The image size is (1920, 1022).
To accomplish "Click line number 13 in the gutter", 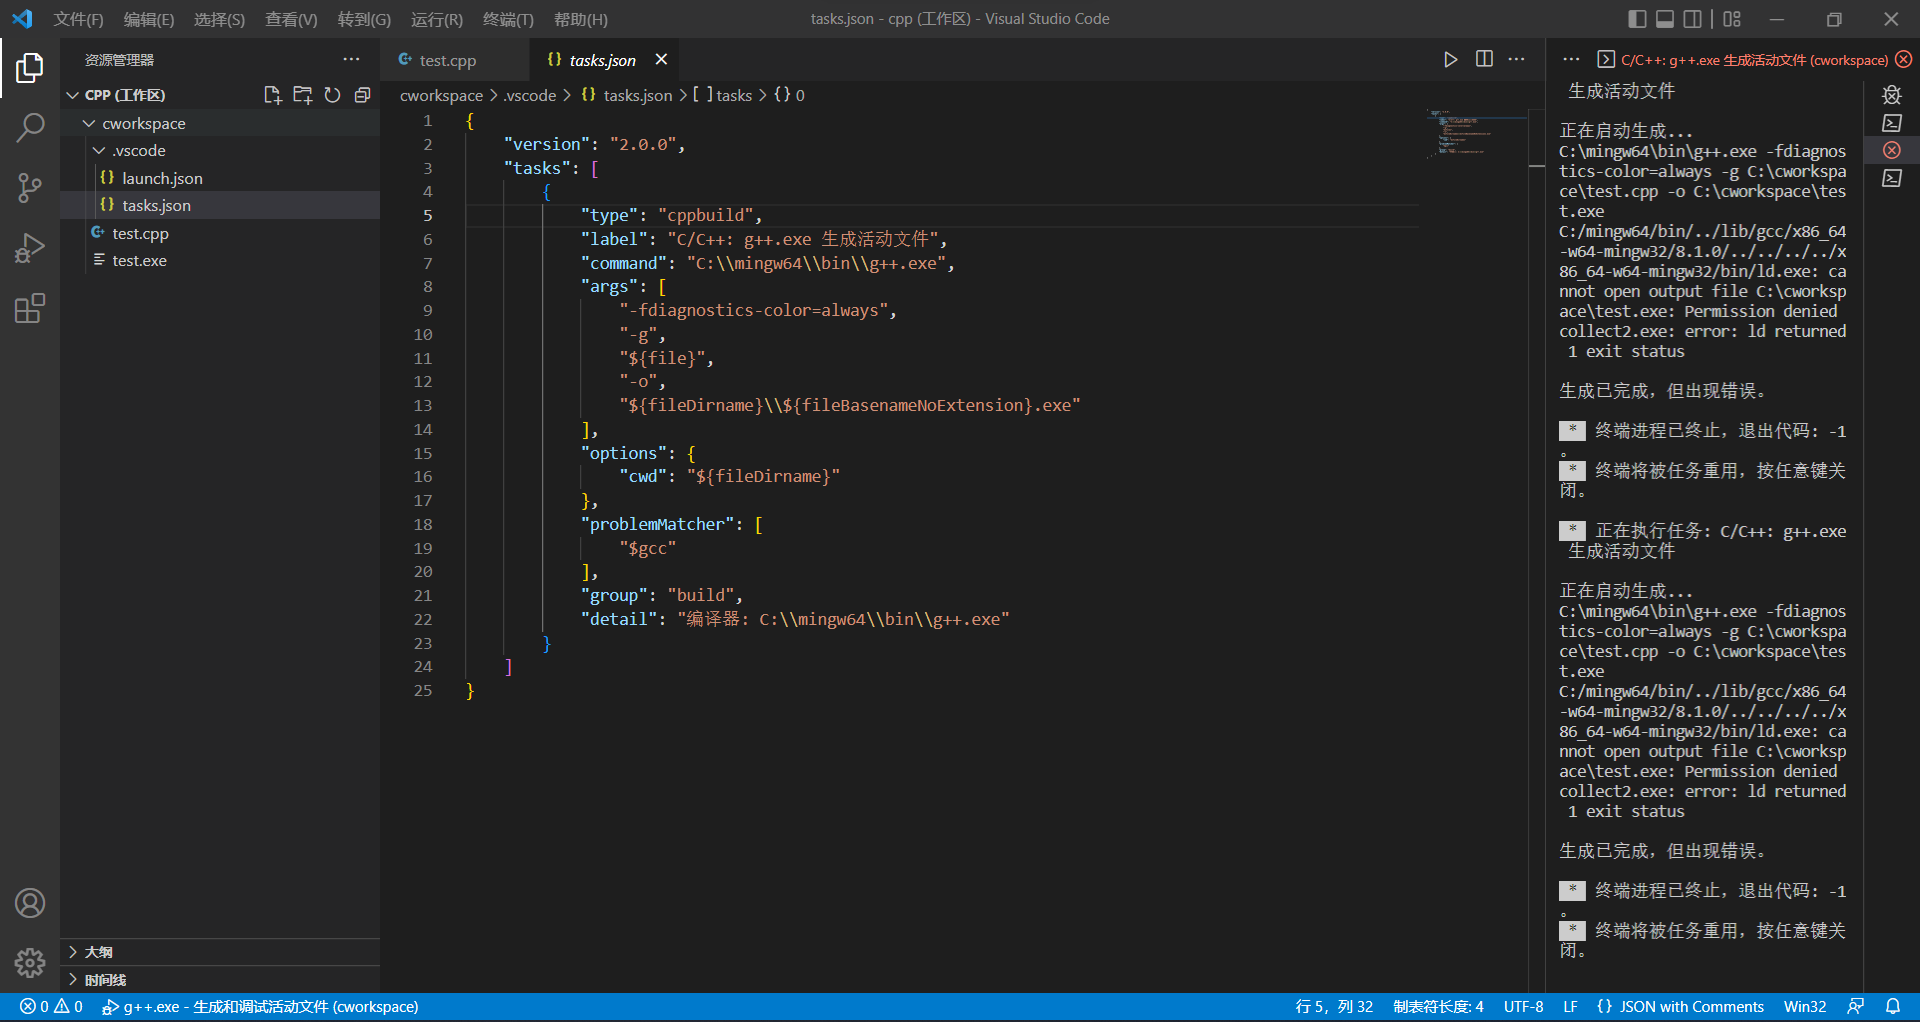I will [x=423, y=405].
